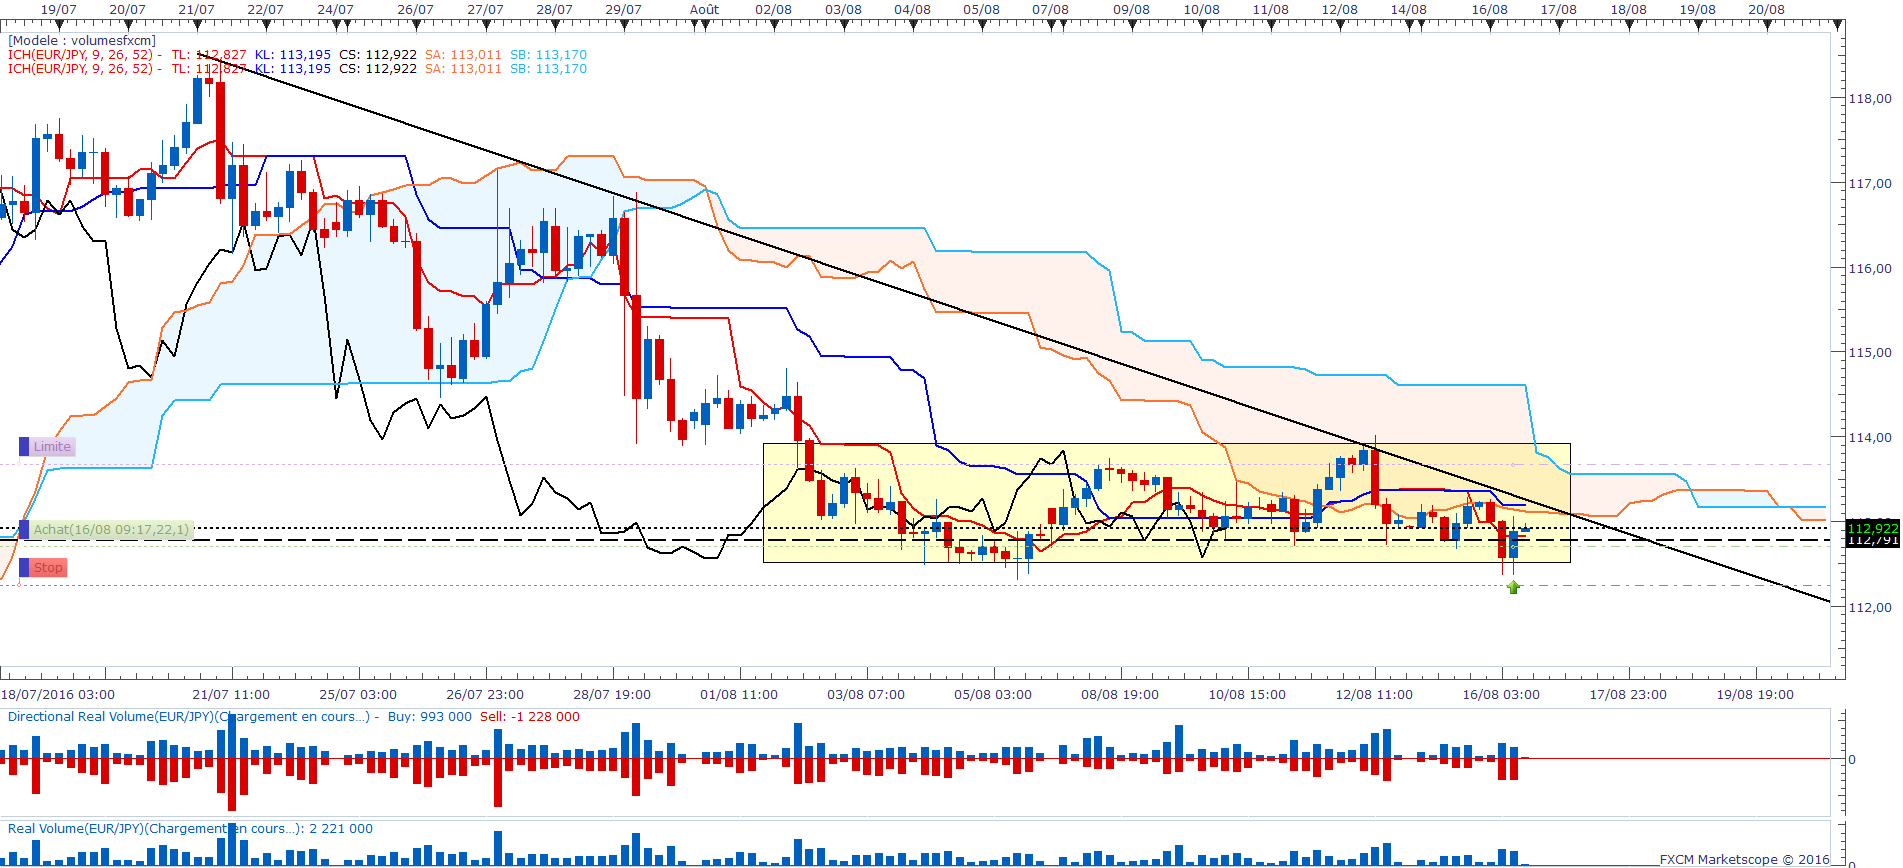Click the Août month label on top axis
Viewport: 1903px width, 868px height.
[704, 10]
